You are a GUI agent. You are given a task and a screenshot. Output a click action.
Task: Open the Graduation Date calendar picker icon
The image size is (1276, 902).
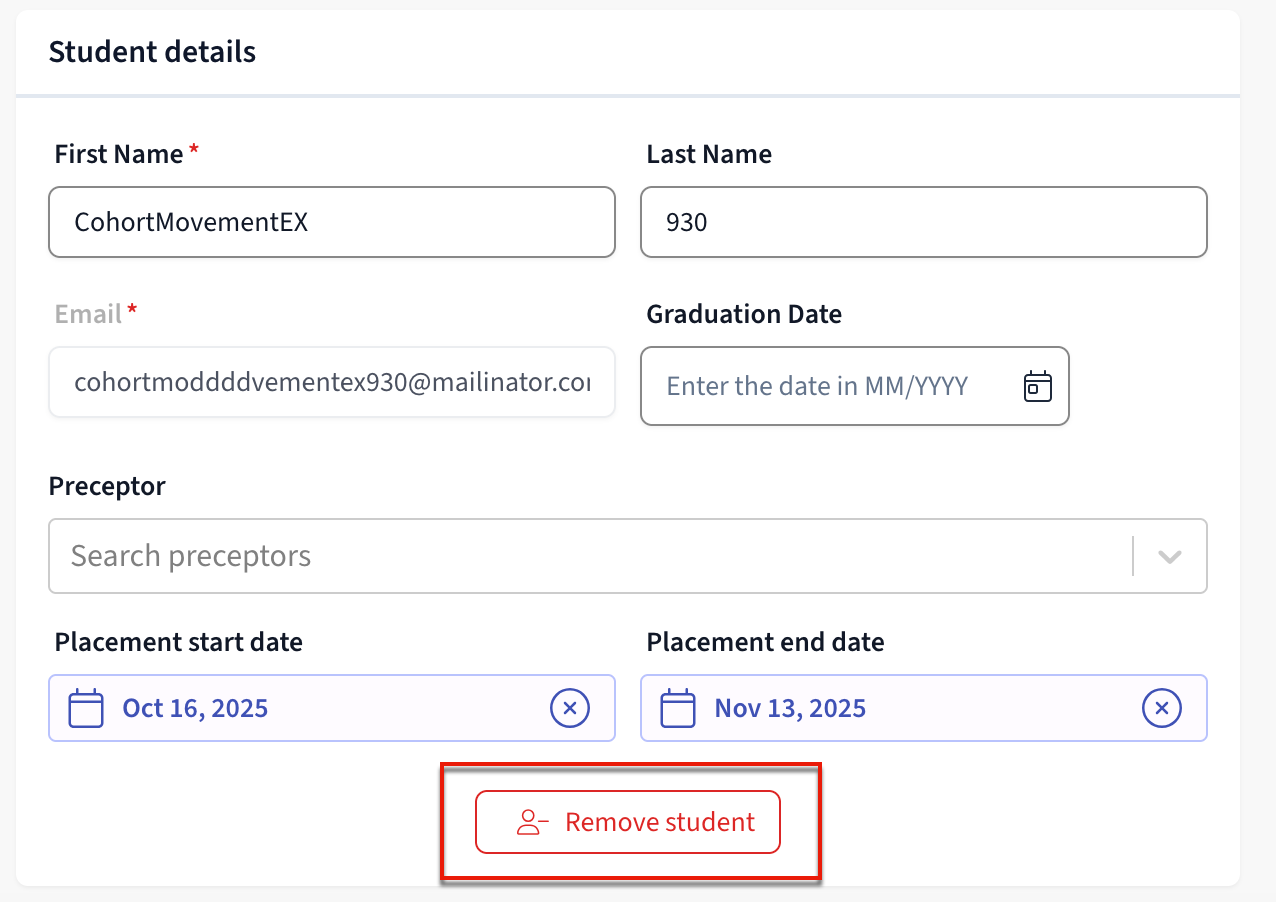click(1038, 386)
